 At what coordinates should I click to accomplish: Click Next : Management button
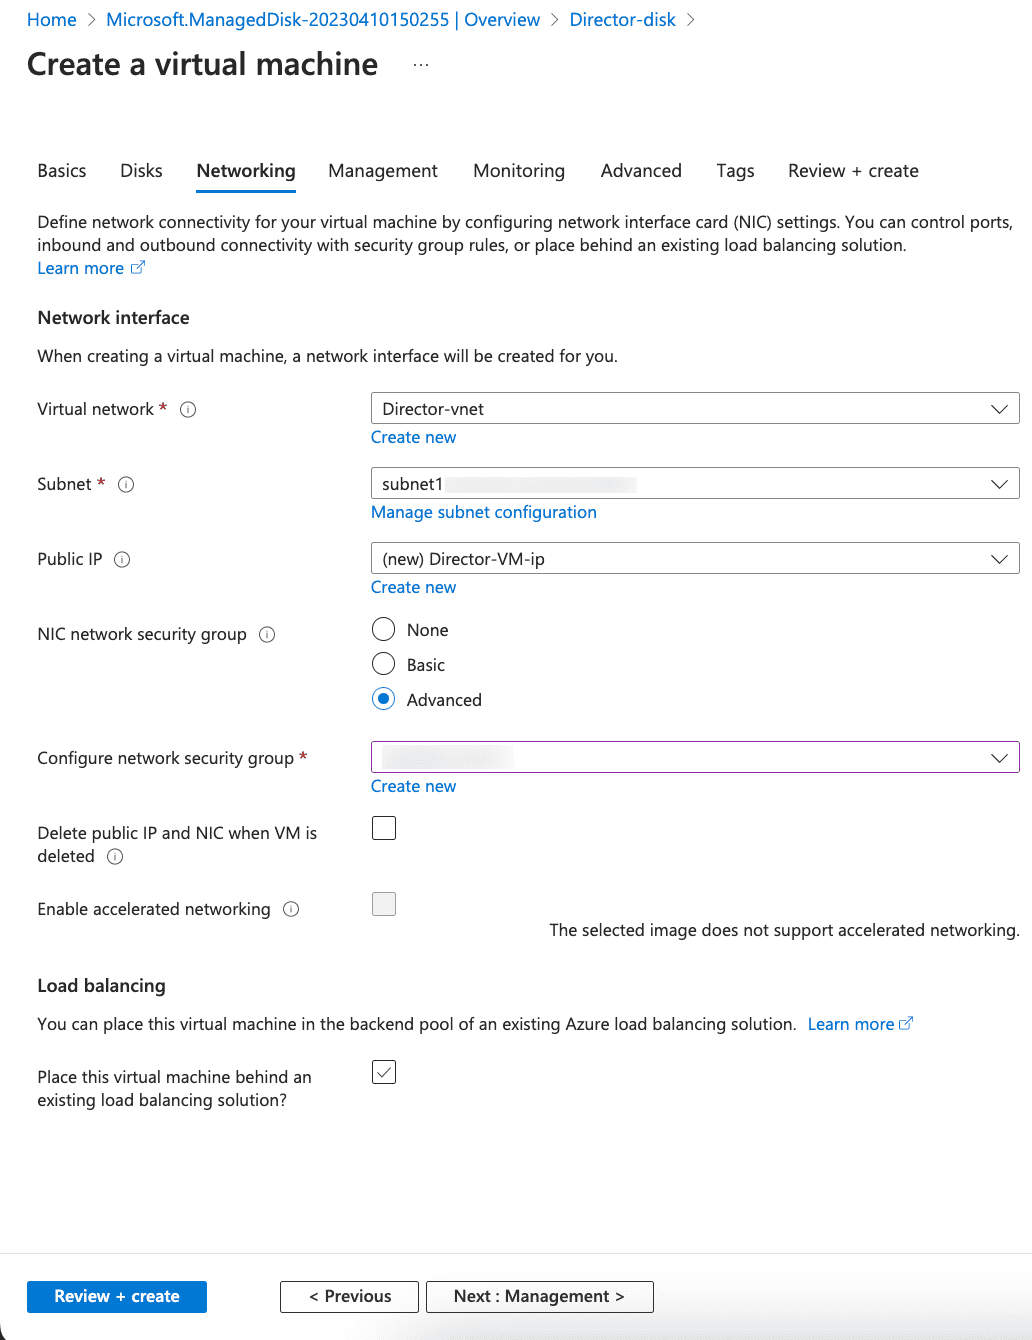click(539, 1296)
